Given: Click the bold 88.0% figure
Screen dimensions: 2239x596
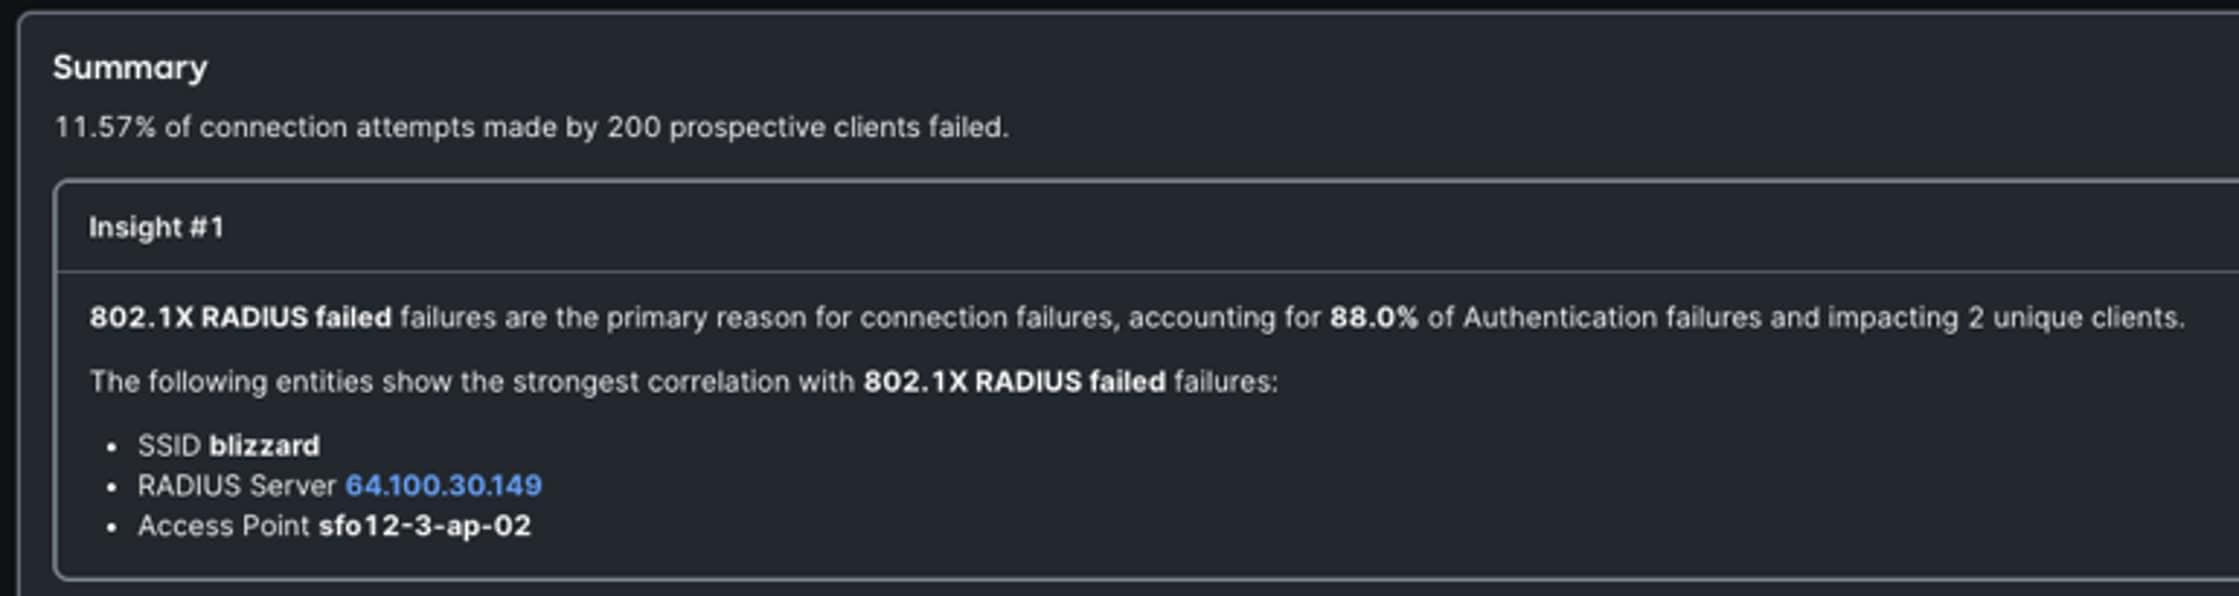Looking at the screenshot, I should [1374, 318].
